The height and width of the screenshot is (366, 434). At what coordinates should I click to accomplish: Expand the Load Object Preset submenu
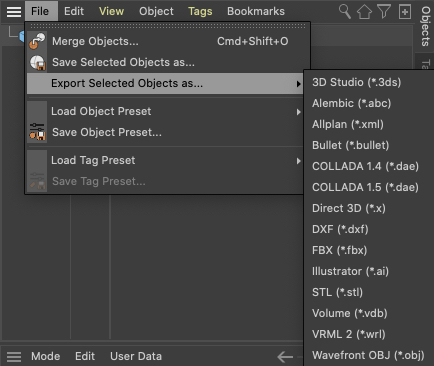[165, 111]
